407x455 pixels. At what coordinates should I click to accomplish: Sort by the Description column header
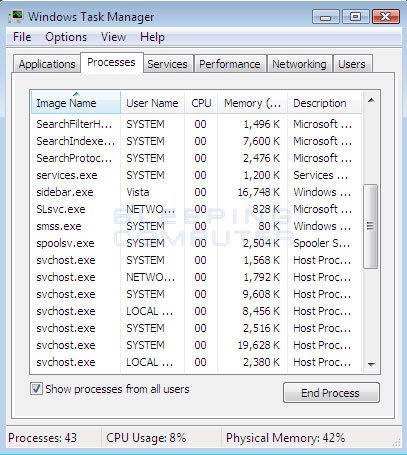point(324,103)
